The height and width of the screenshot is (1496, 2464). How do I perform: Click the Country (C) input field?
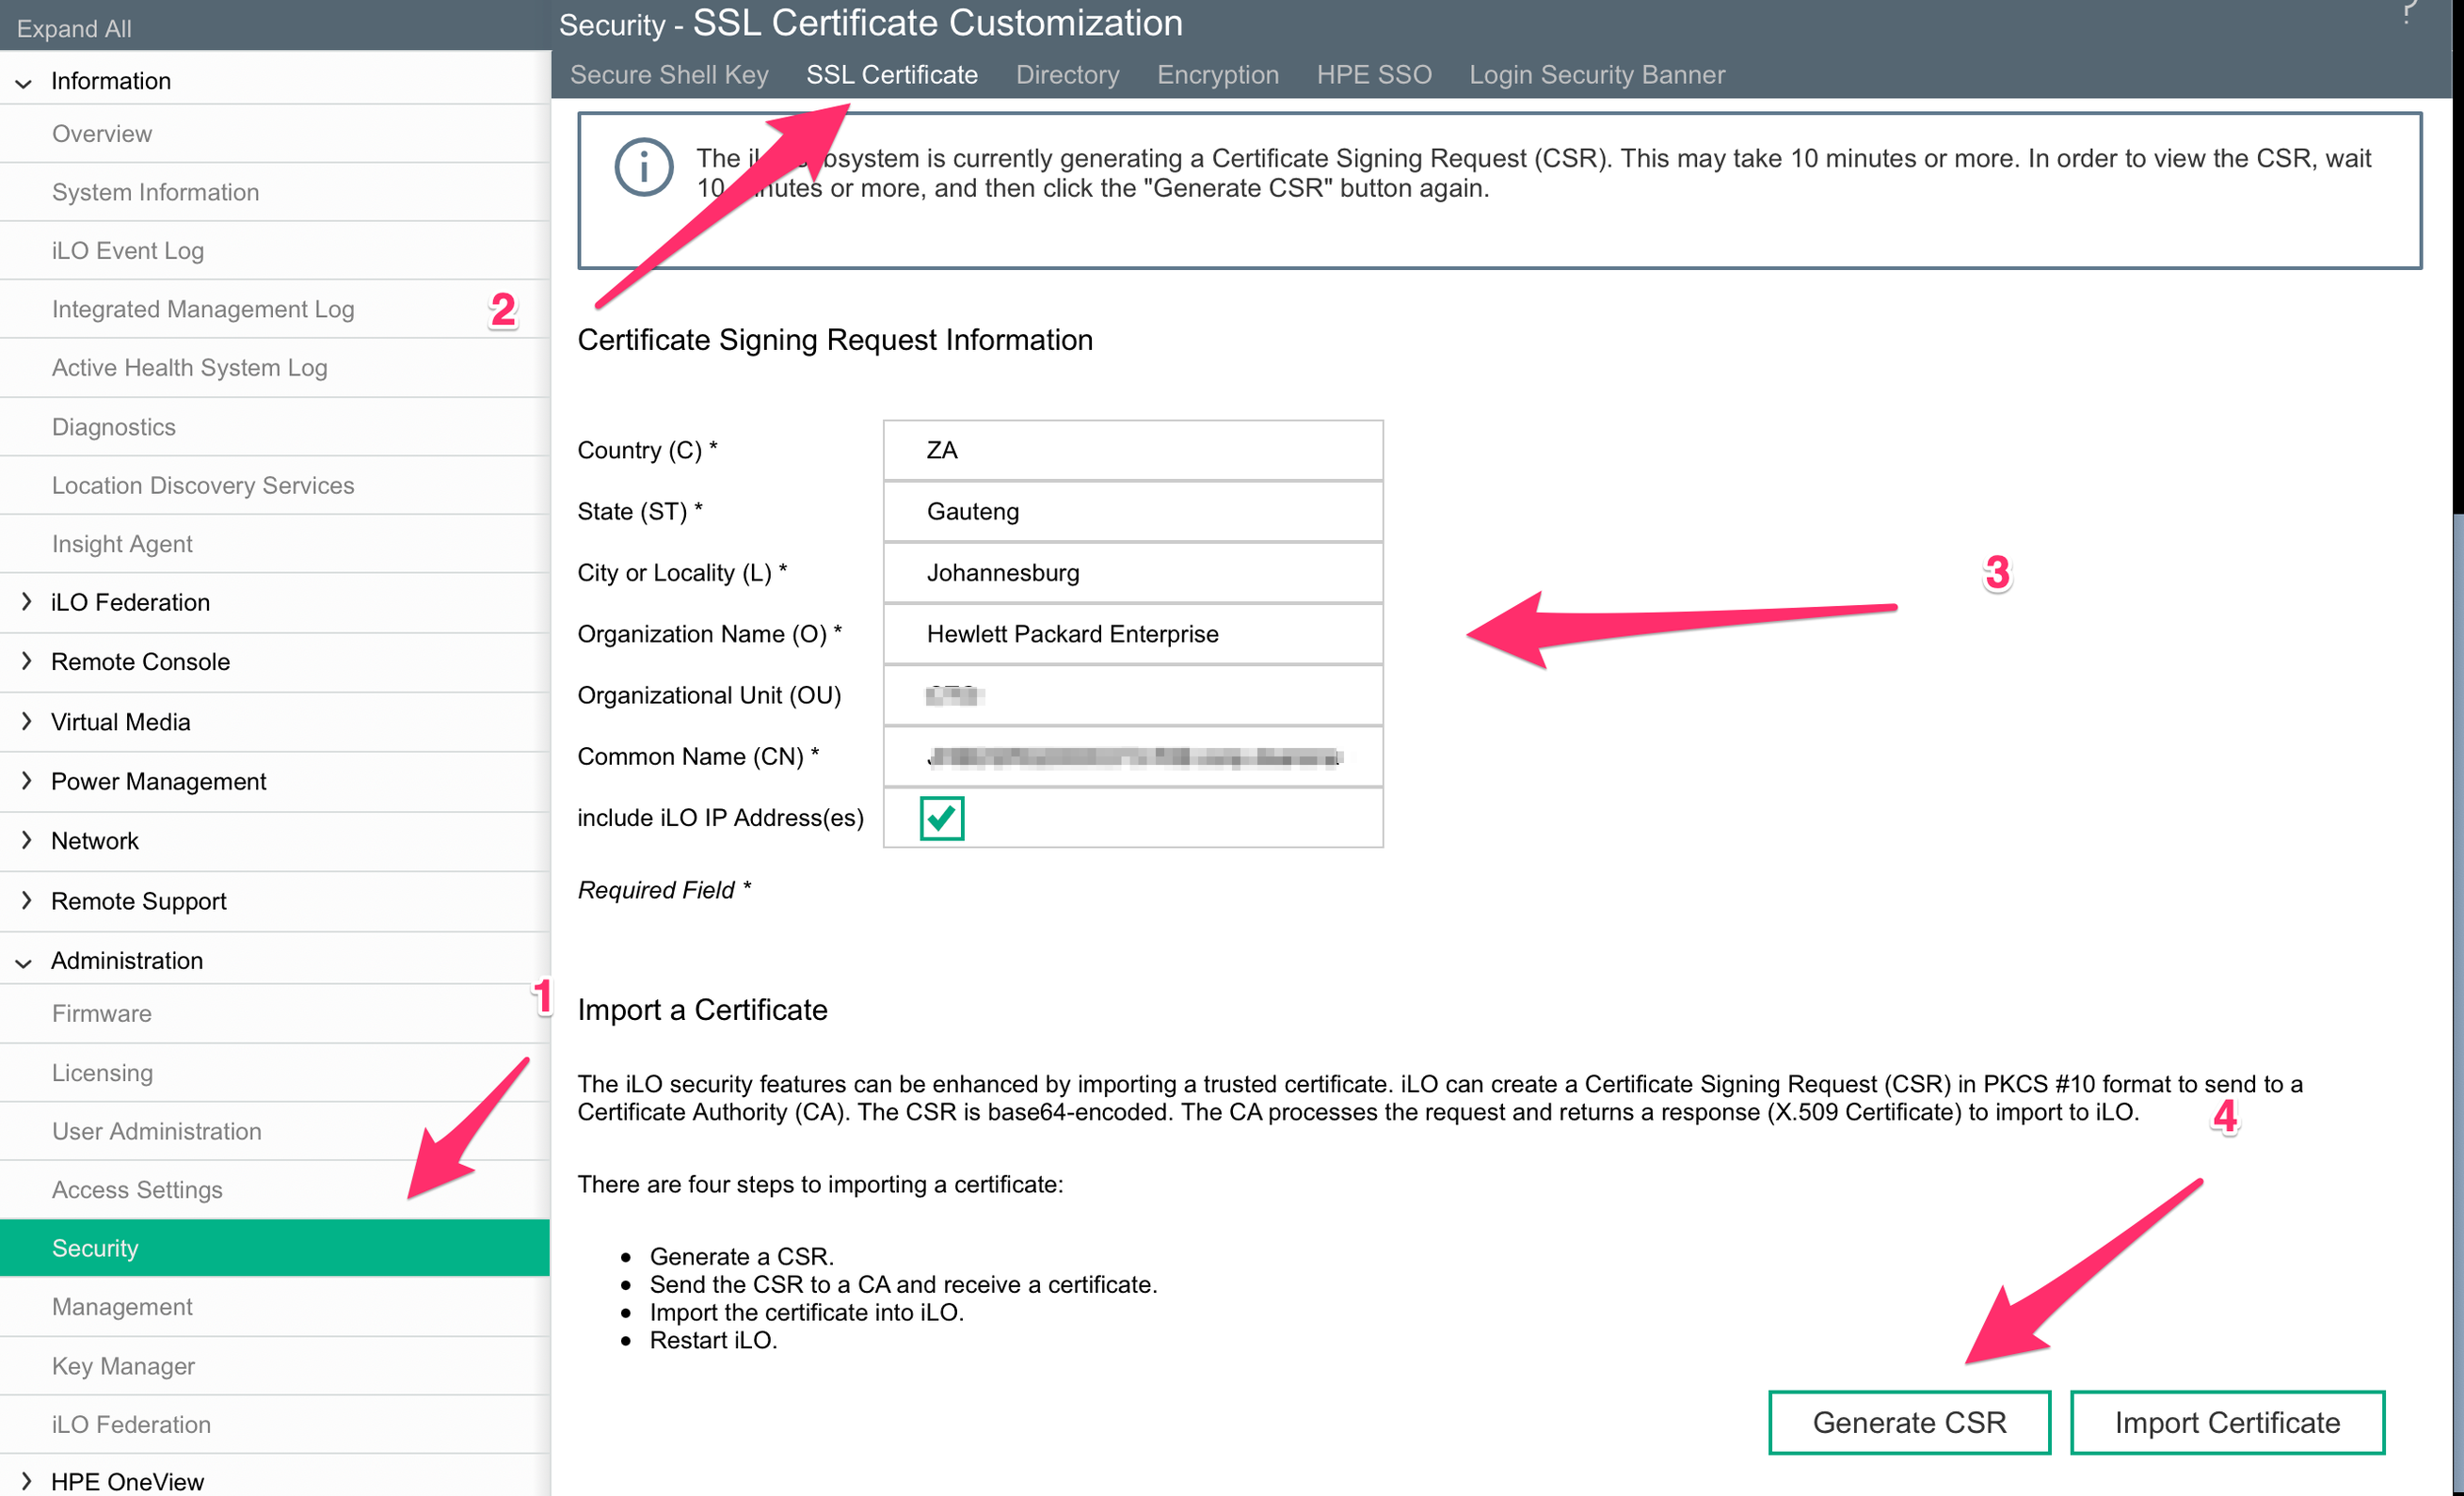click(1133, 450)
